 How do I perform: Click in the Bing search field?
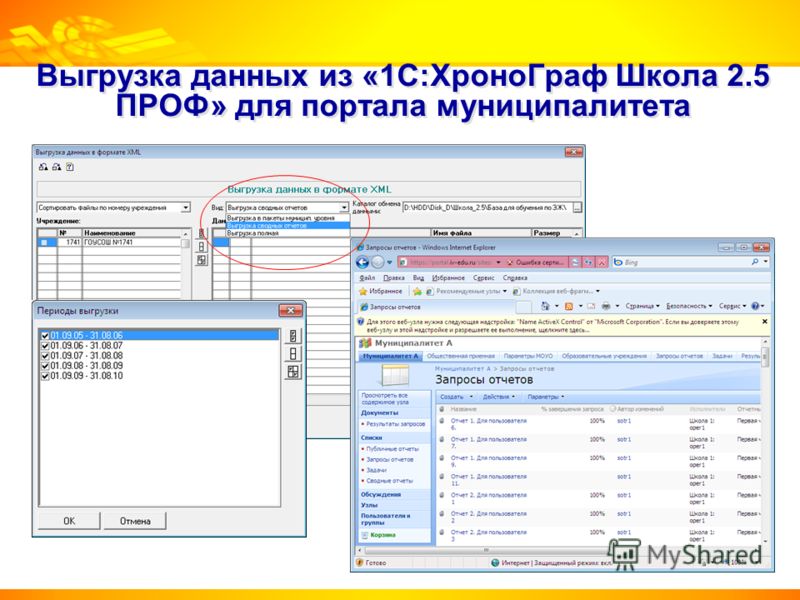(682, 262)
